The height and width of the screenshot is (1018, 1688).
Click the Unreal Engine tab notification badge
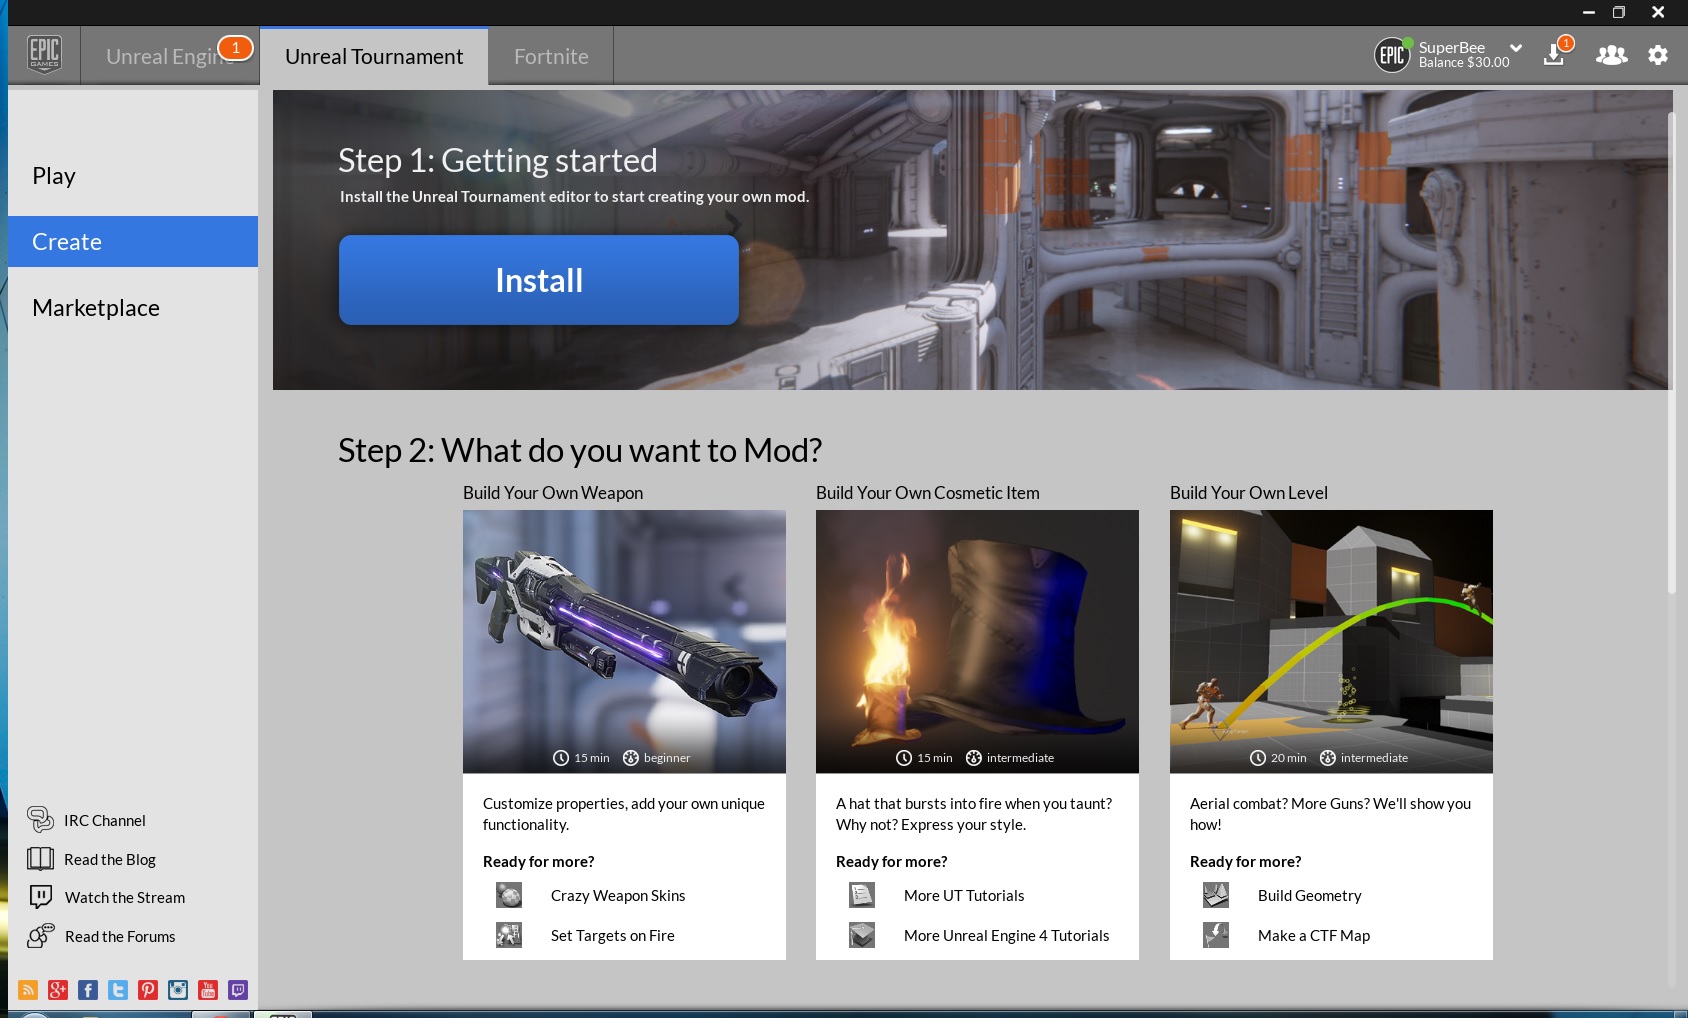[236, 47]
